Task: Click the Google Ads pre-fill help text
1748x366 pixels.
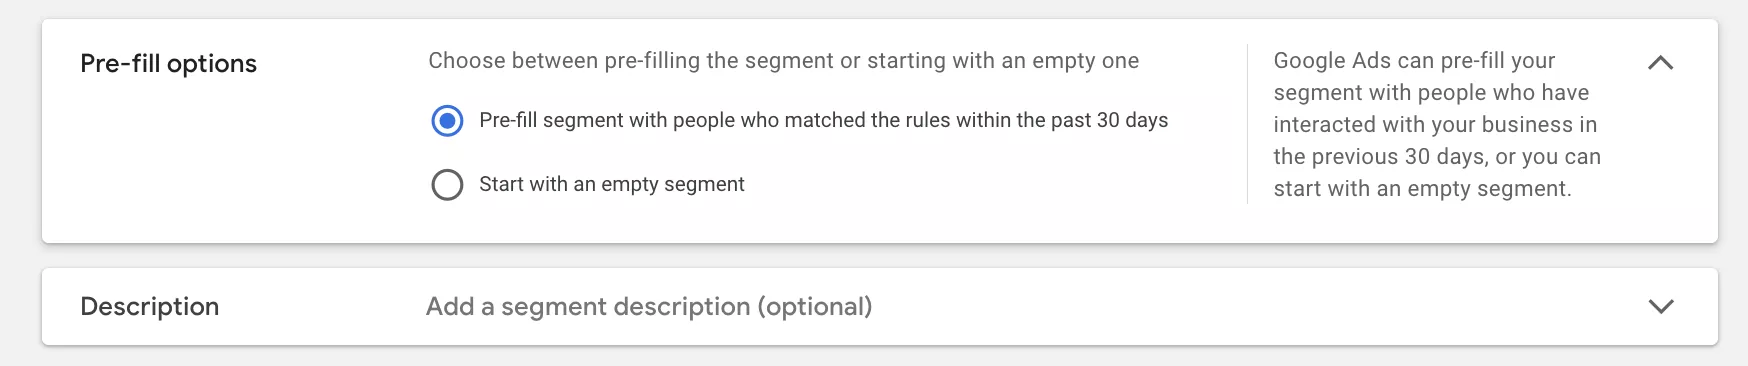Action: [1437, 124]
